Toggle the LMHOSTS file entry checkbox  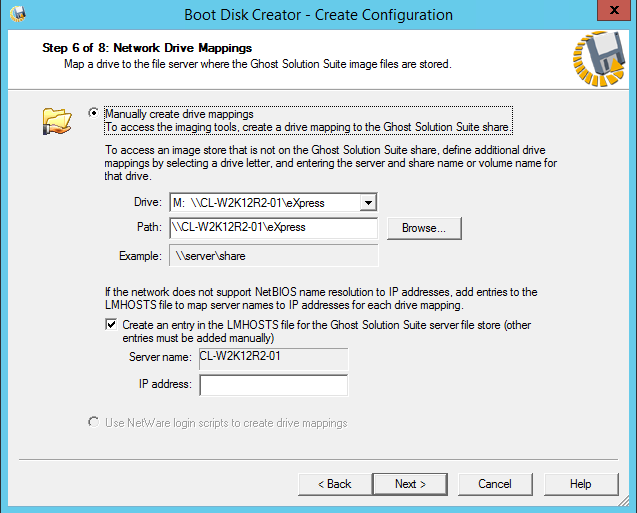click(111, 325)
